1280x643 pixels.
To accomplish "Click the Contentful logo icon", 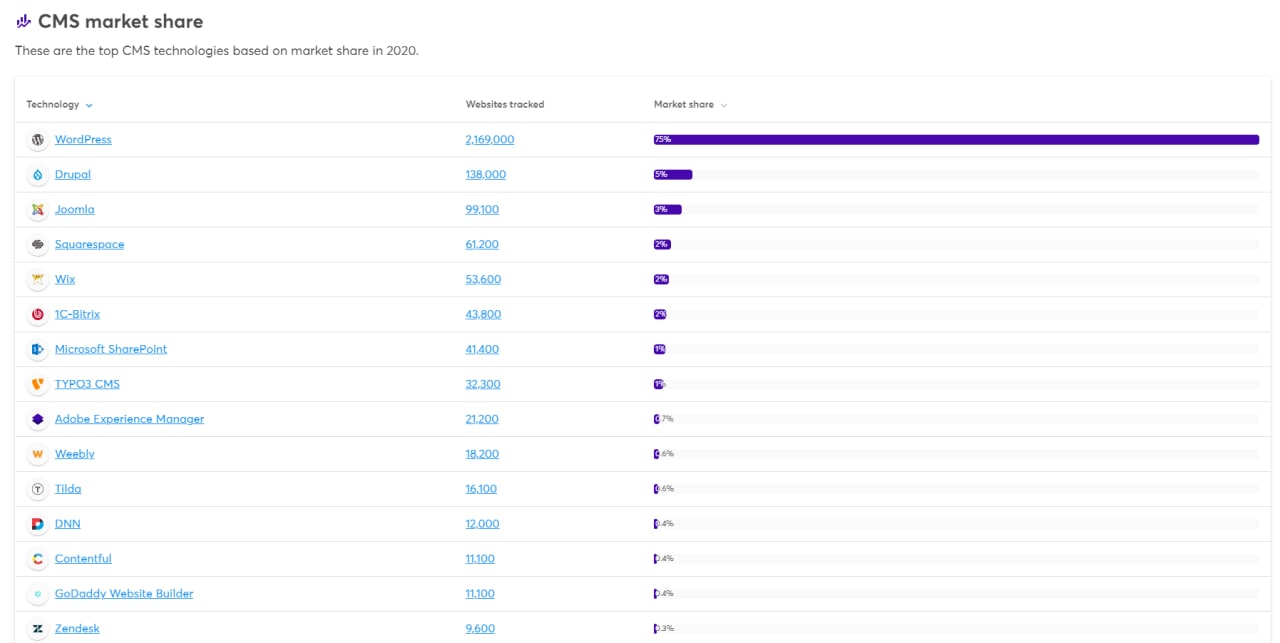I will [38, 560].
